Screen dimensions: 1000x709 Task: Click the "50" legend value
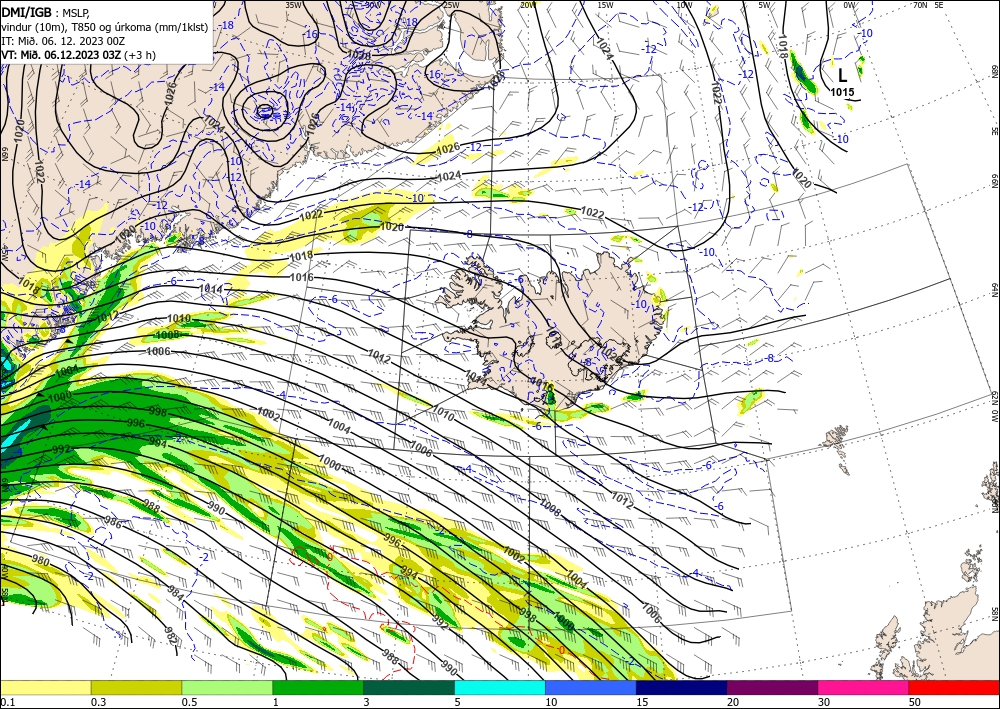tap(915, 702)
